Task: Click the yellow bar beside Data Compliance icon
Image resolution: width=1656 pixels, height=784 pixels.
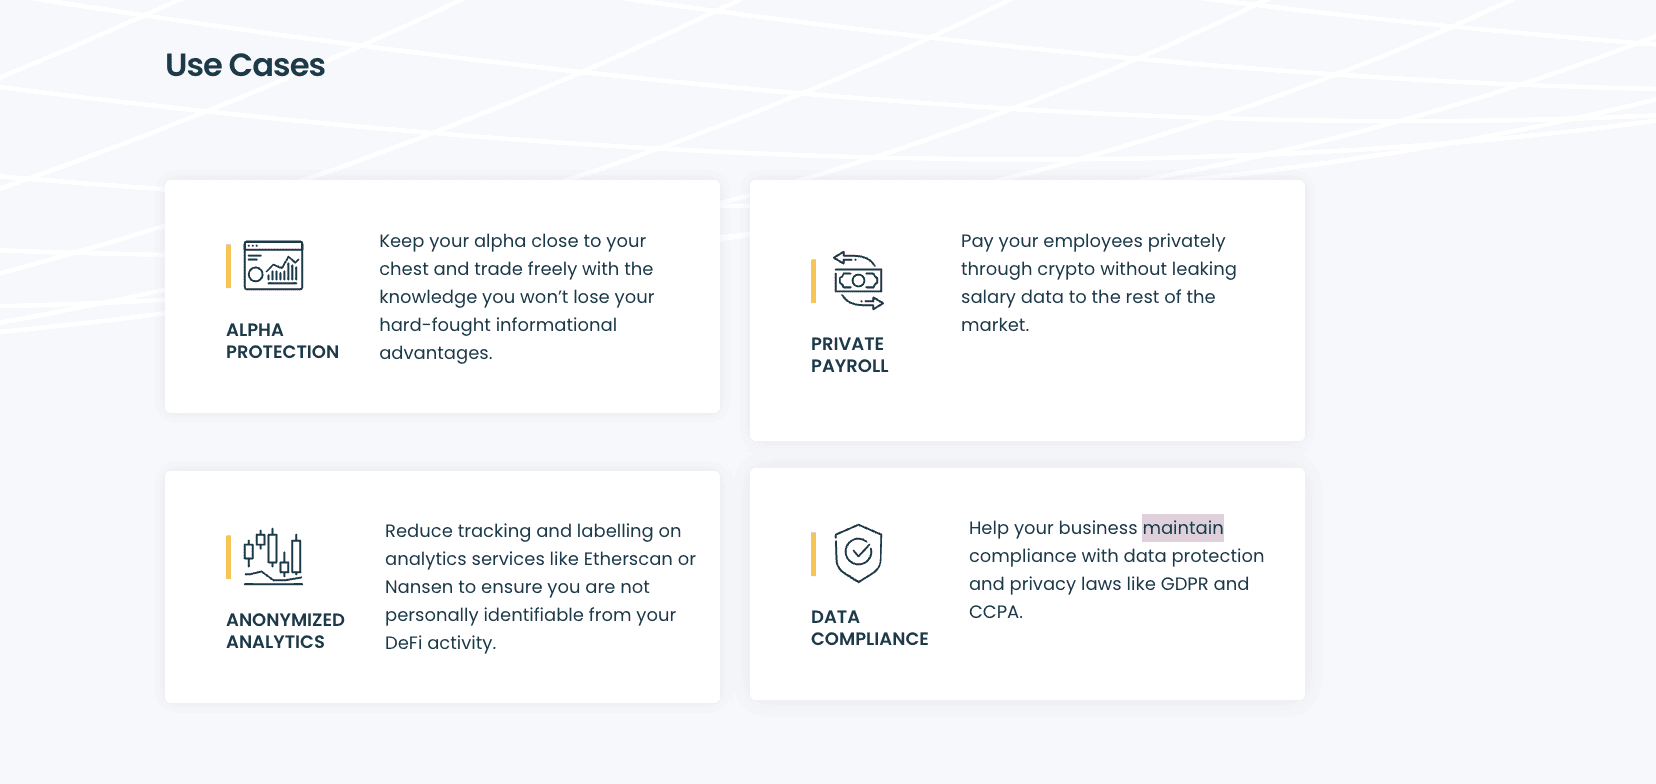Action: (x=813, y=554)
